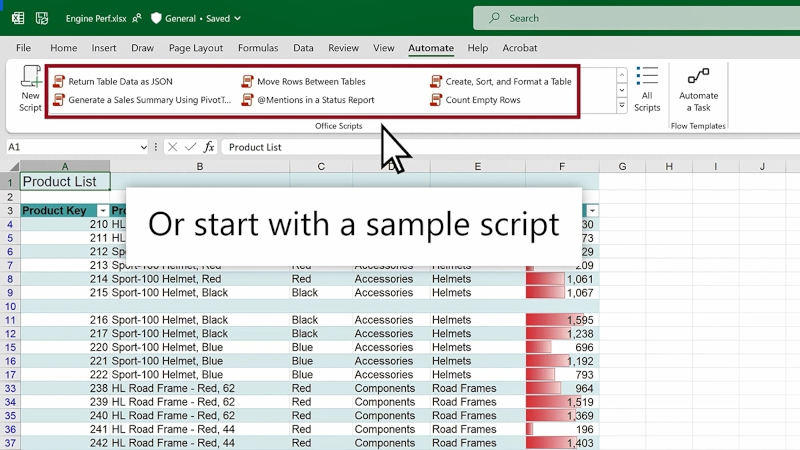Click the Components cell in row 35
This screenshot has height=450, width=800.
click(x=391, y=416)
